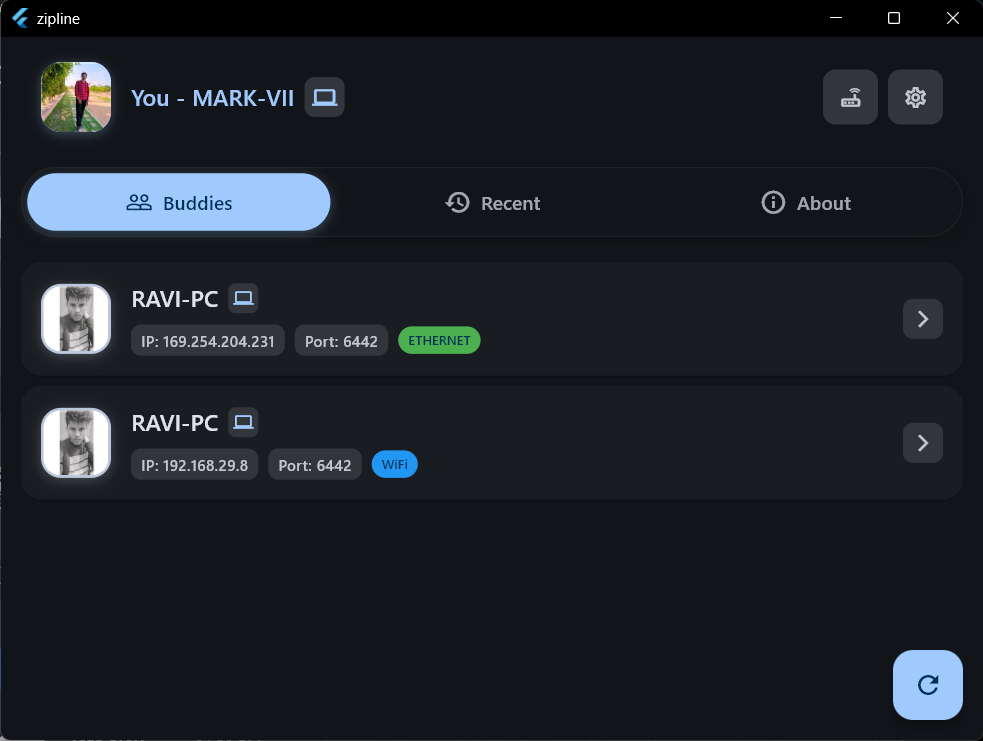
Task: Click laptop icon on WiFi RAVI-PC entry
Action: click(x=243, y=422)
